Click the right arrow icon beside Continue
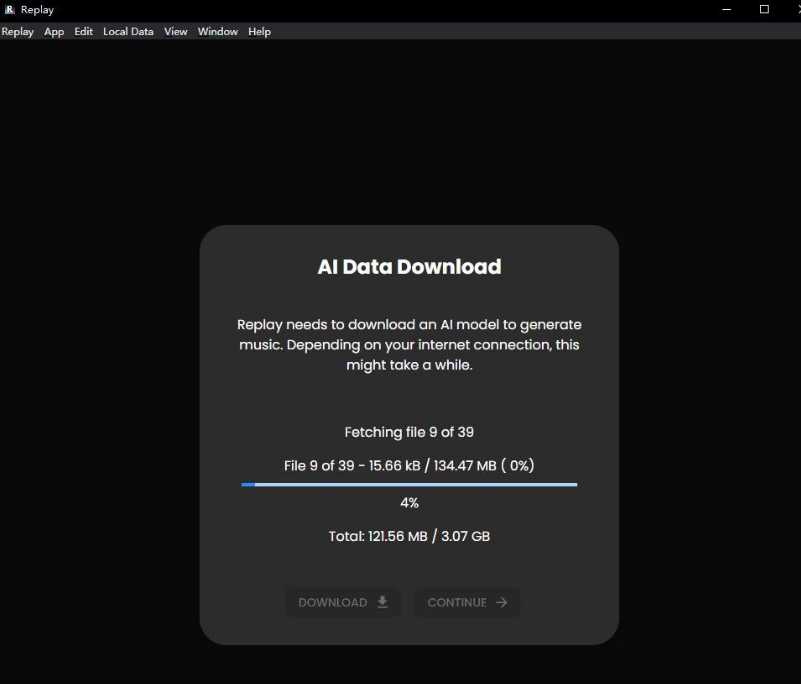Image resolution: width=801 pixels, height=684 pixels. 502,602
